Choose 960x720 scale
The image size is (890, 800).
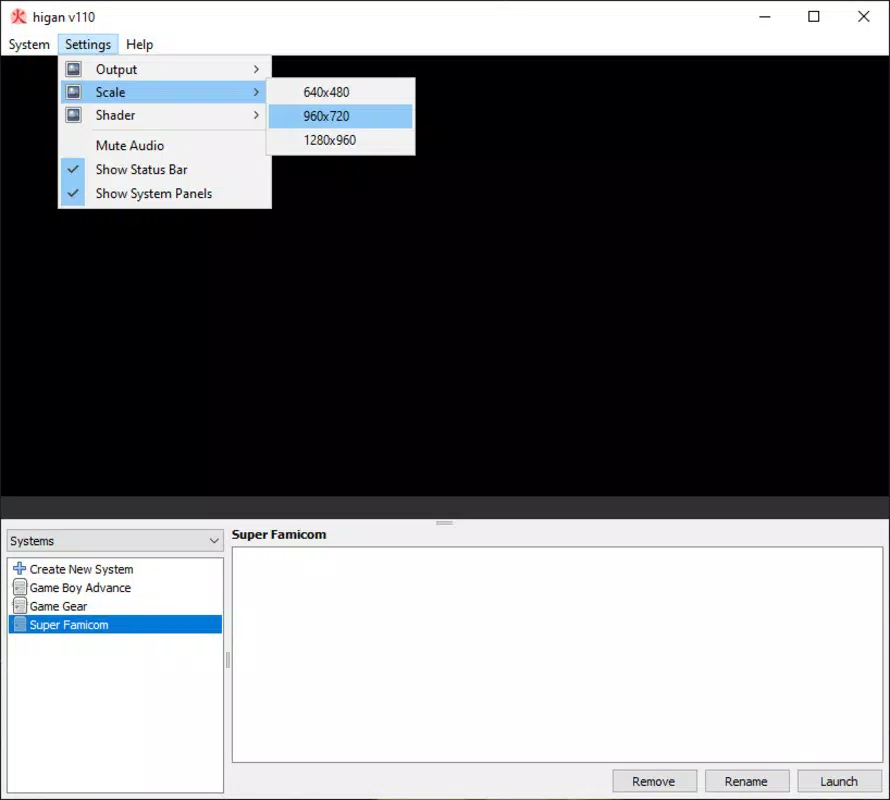[x=341, y=116]
